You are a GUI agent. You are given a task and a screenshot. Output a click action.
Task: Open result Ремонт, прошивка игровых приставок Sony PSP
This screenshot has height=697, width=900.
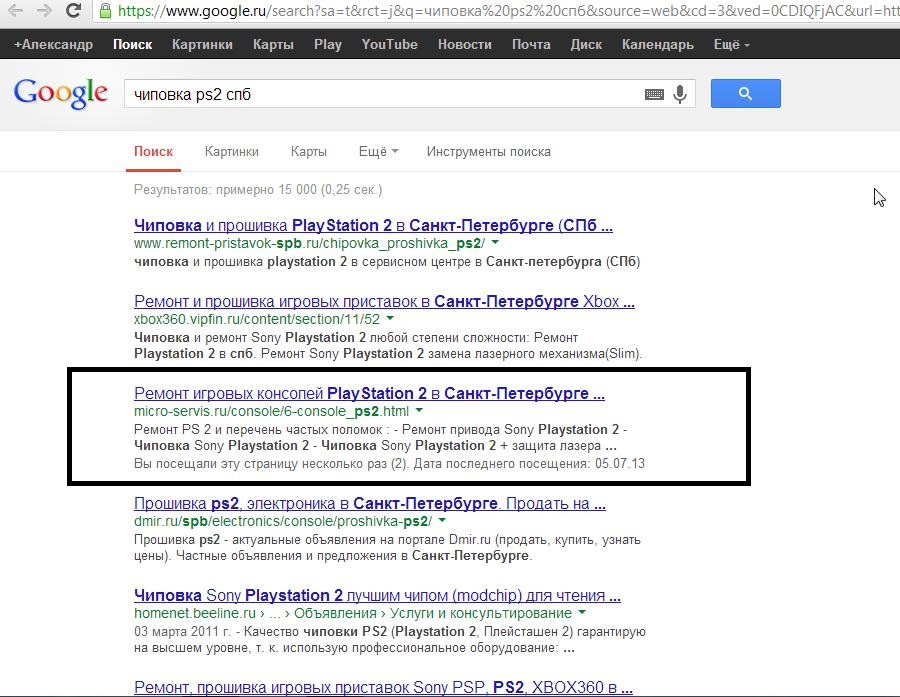click(383, 687)
